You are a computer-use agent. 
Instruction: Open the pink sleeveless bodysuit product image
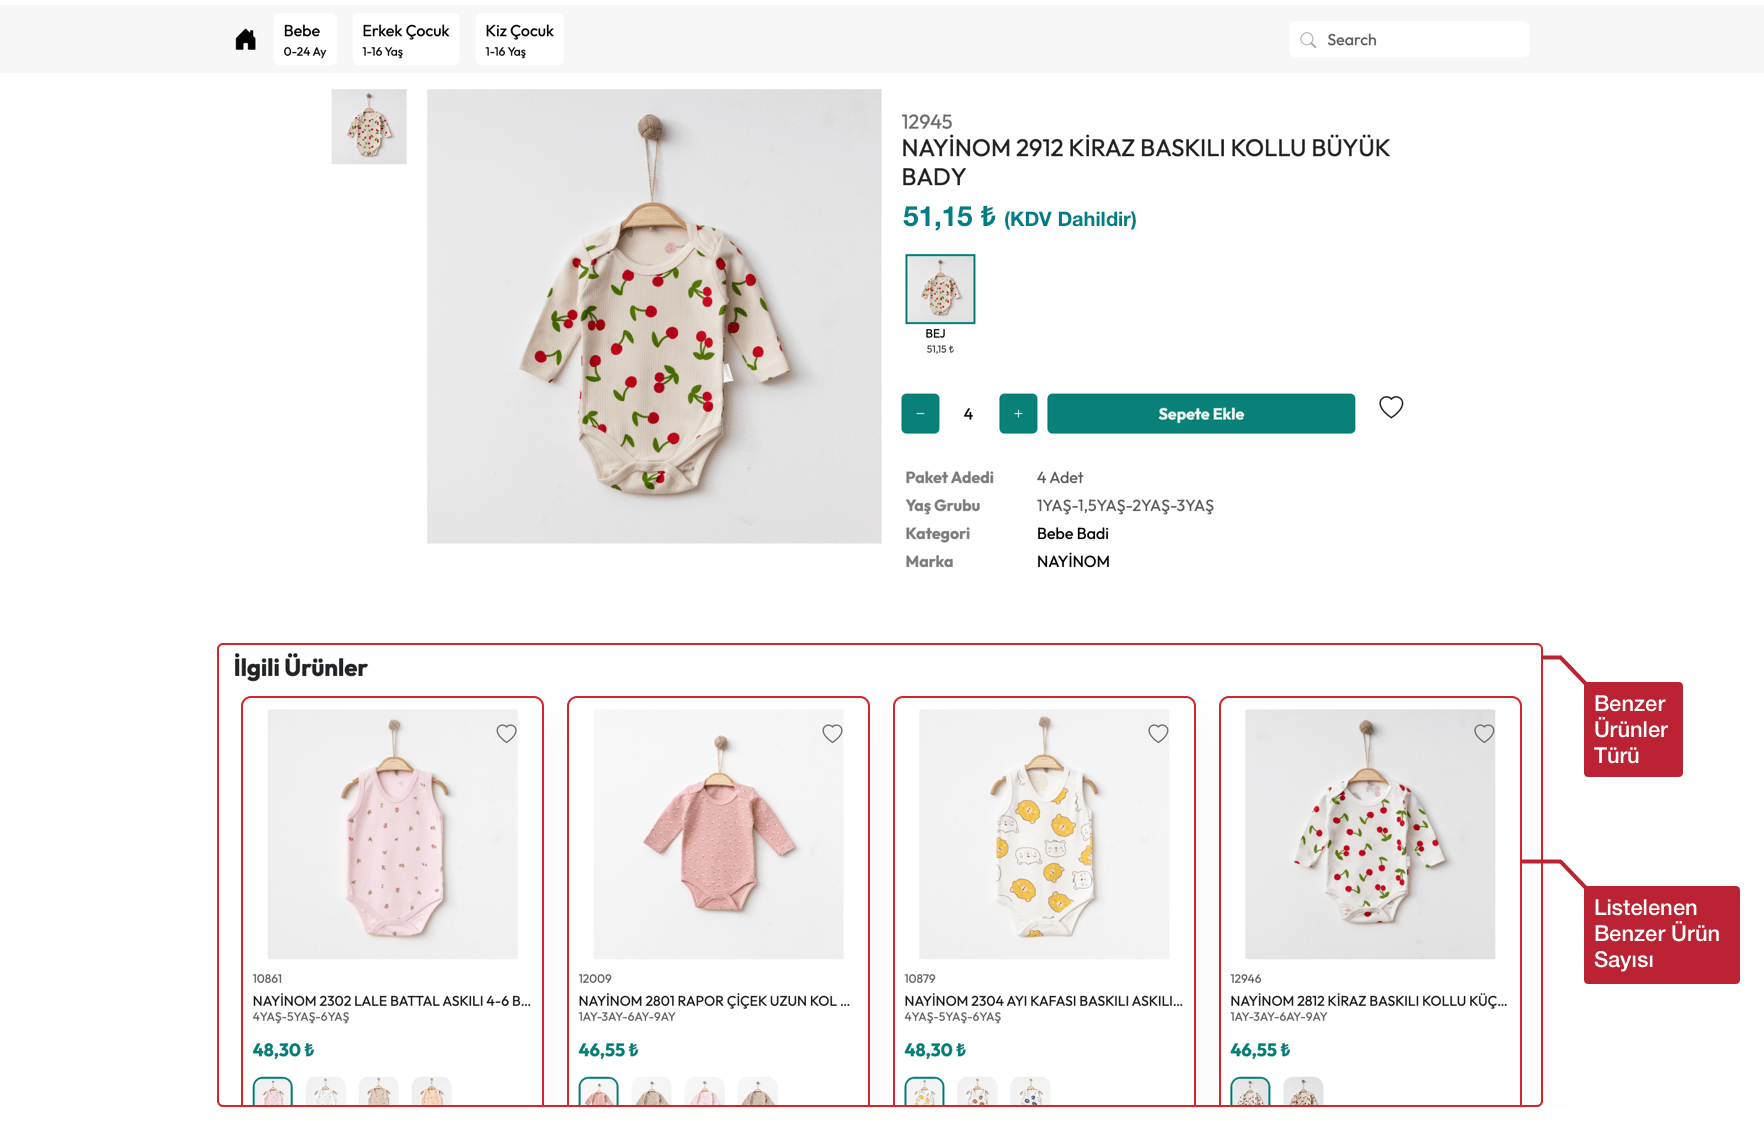point(392,834)
